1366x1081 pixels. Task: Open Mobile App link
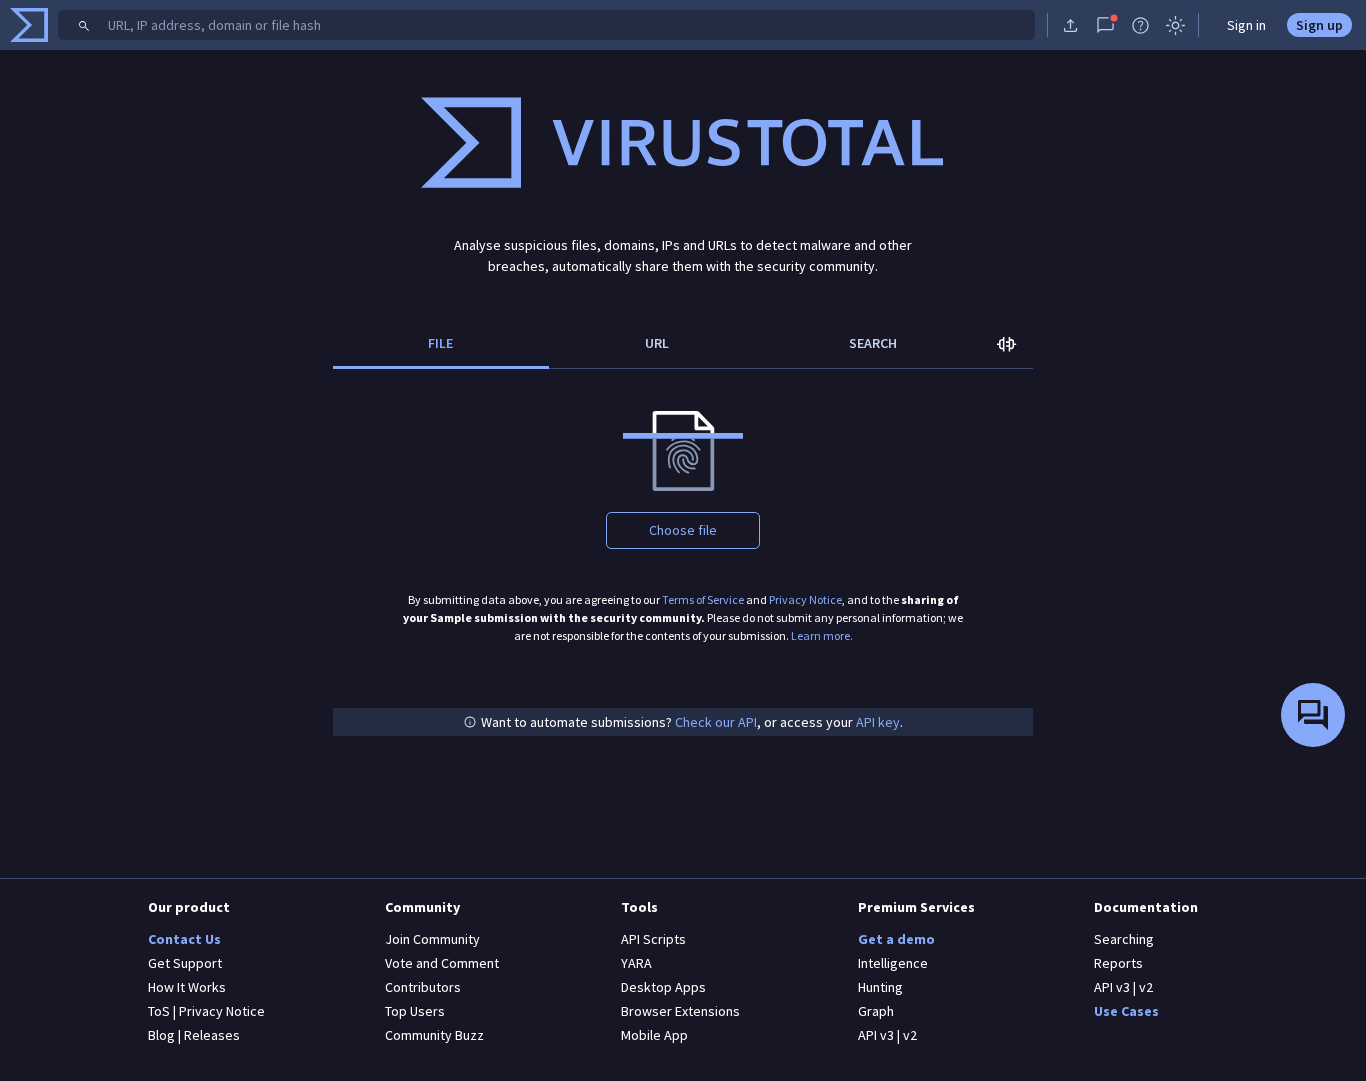[x=654, y=1035]
